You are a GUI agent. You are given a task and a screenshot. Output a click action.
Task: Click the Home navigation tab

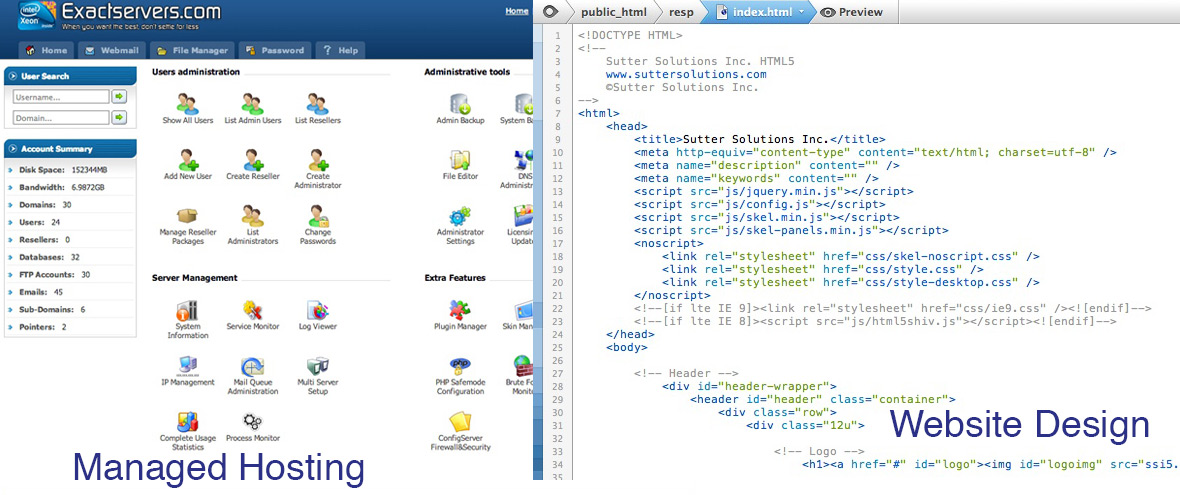tap(47, 50)
